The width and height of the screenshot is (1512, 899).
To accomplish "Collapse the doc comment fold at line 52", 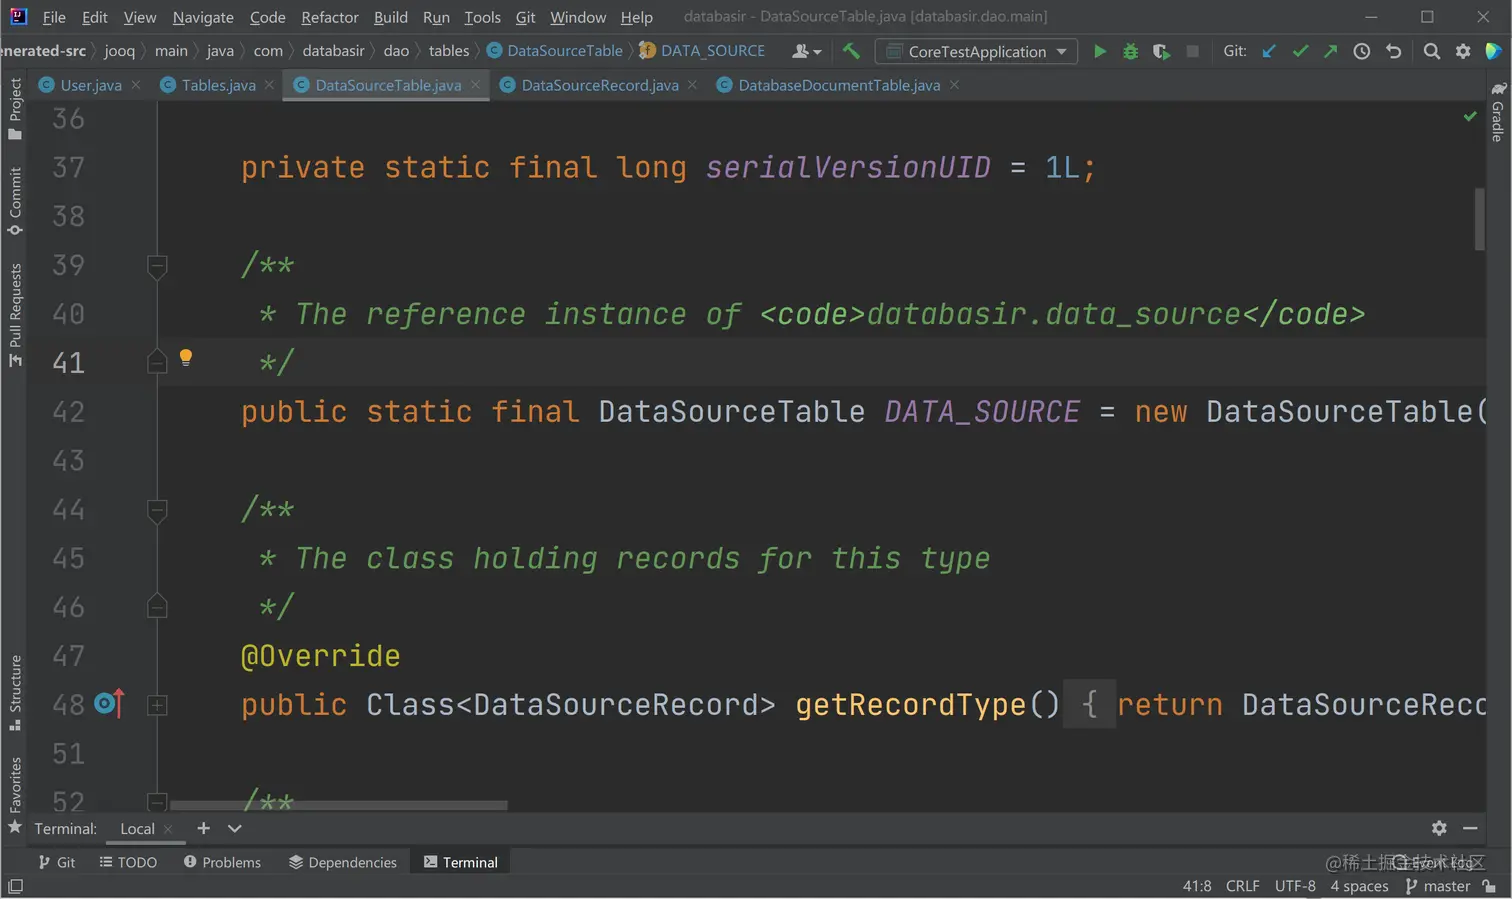I will point(157,801).
